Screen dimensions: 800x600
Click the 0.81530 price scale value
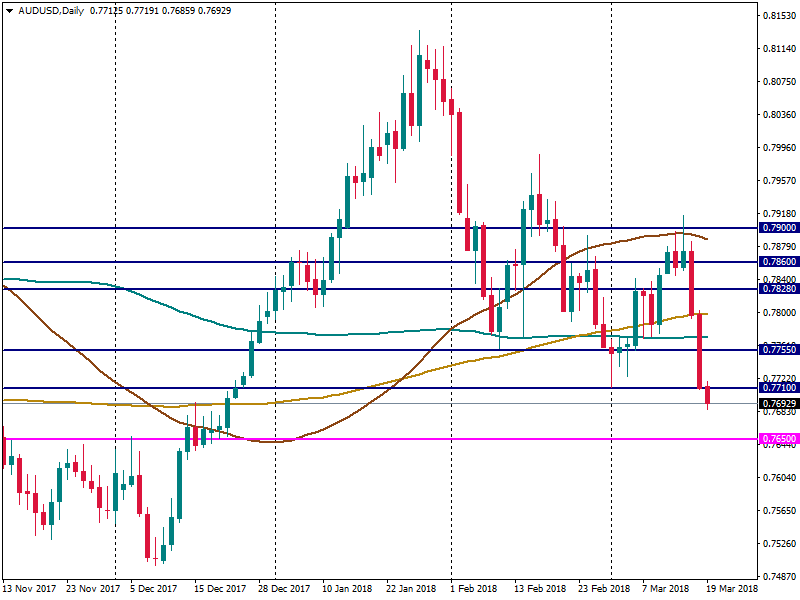tap(778, 16)
